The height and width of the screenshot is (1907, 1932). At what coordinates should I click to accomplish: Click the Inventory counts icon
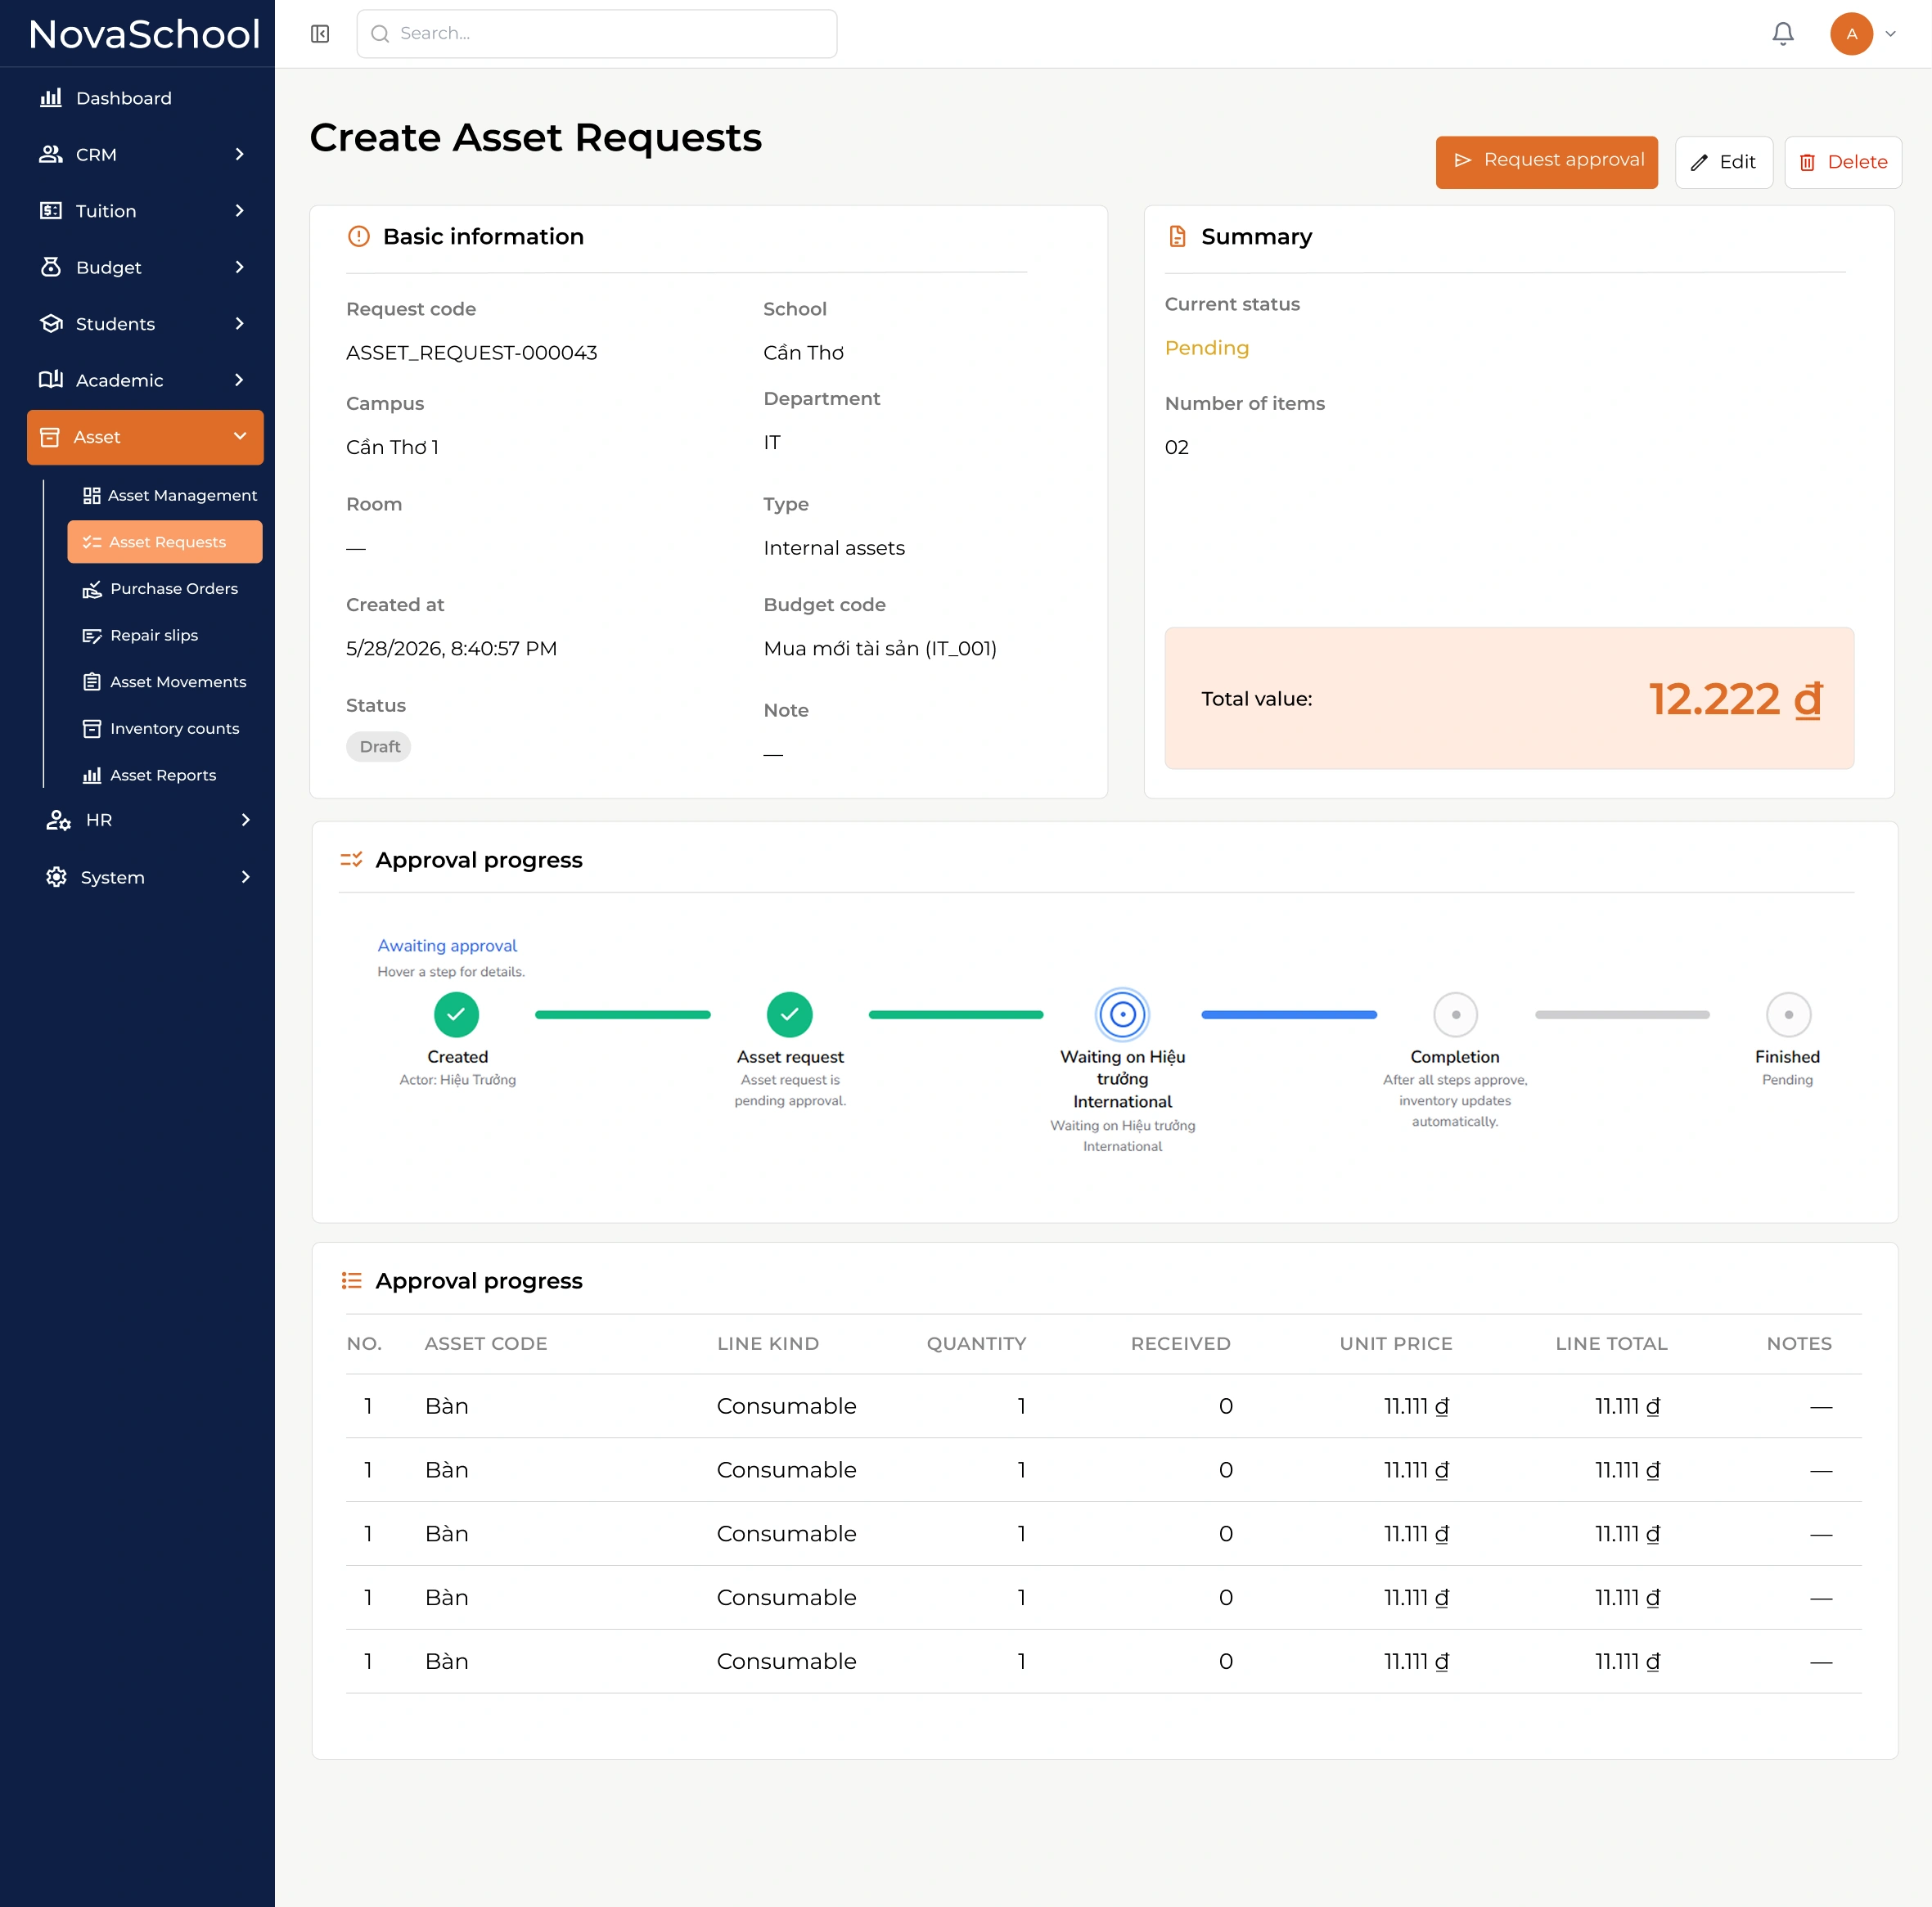(x=92, y=729)
